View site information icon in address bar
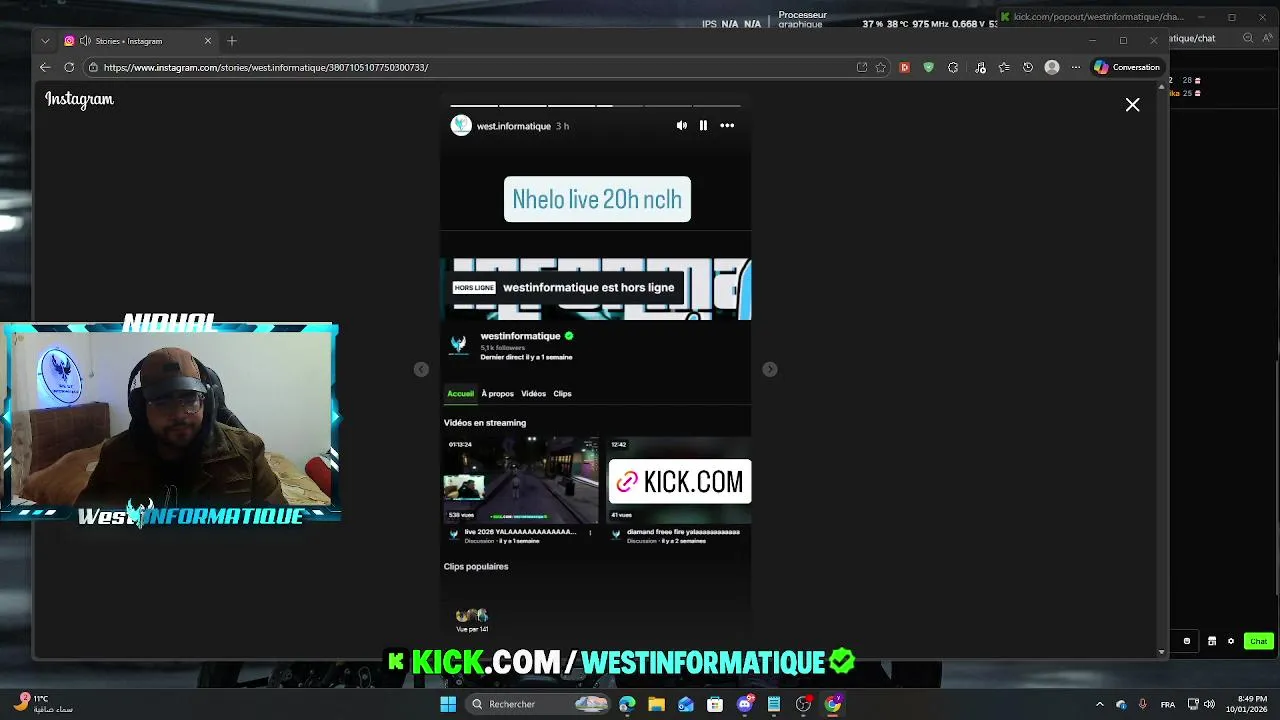Screen dimensions: 1280x720 [93, 67]
